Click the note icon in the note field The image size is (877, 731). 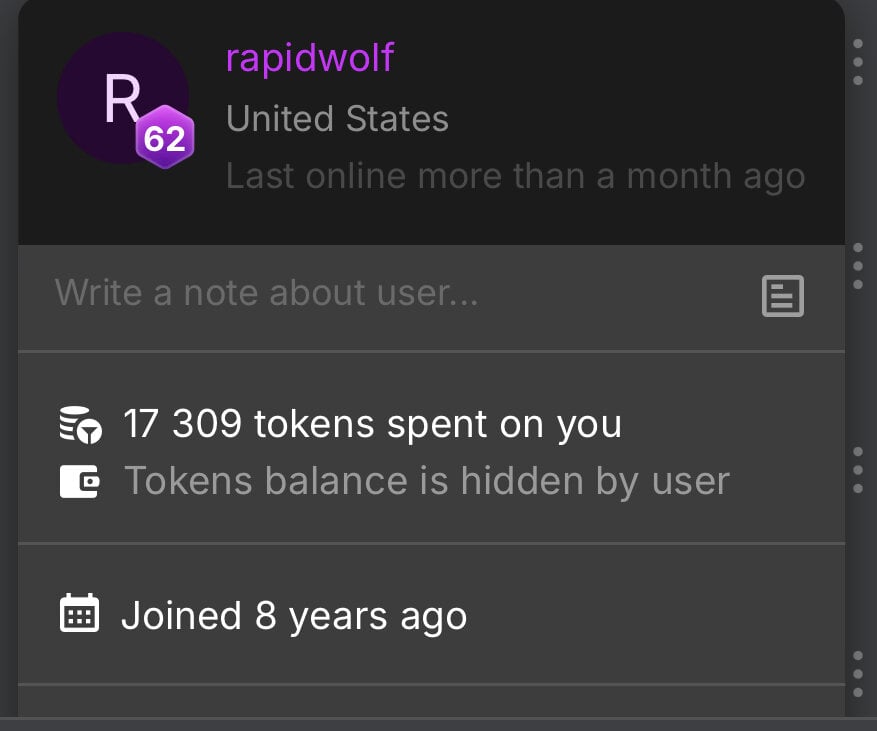[782, 296]
